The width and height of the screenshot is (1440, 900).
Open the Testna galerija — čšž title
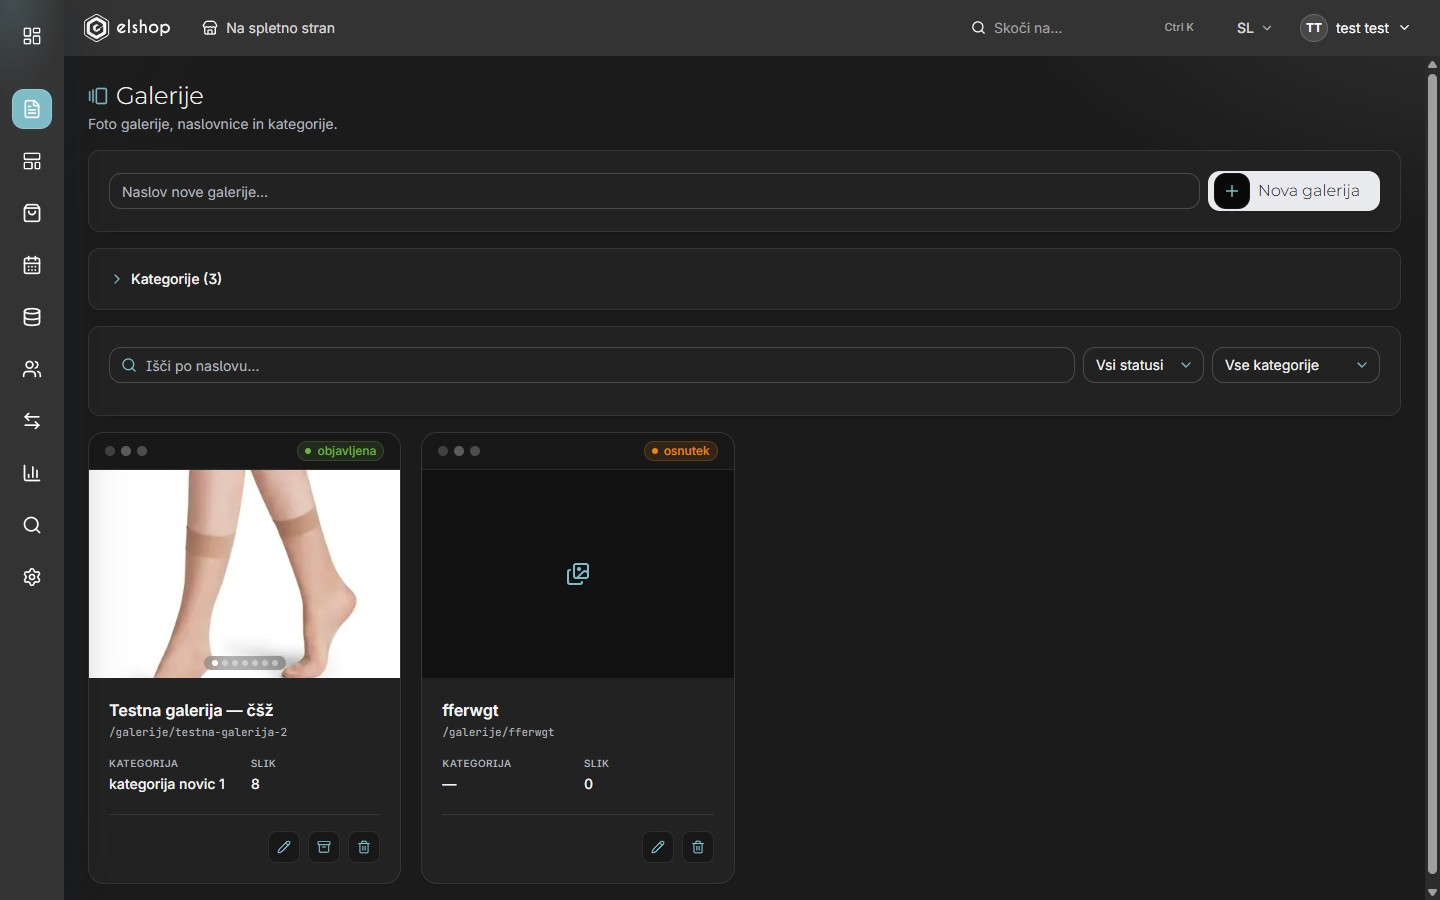point(191,710)
